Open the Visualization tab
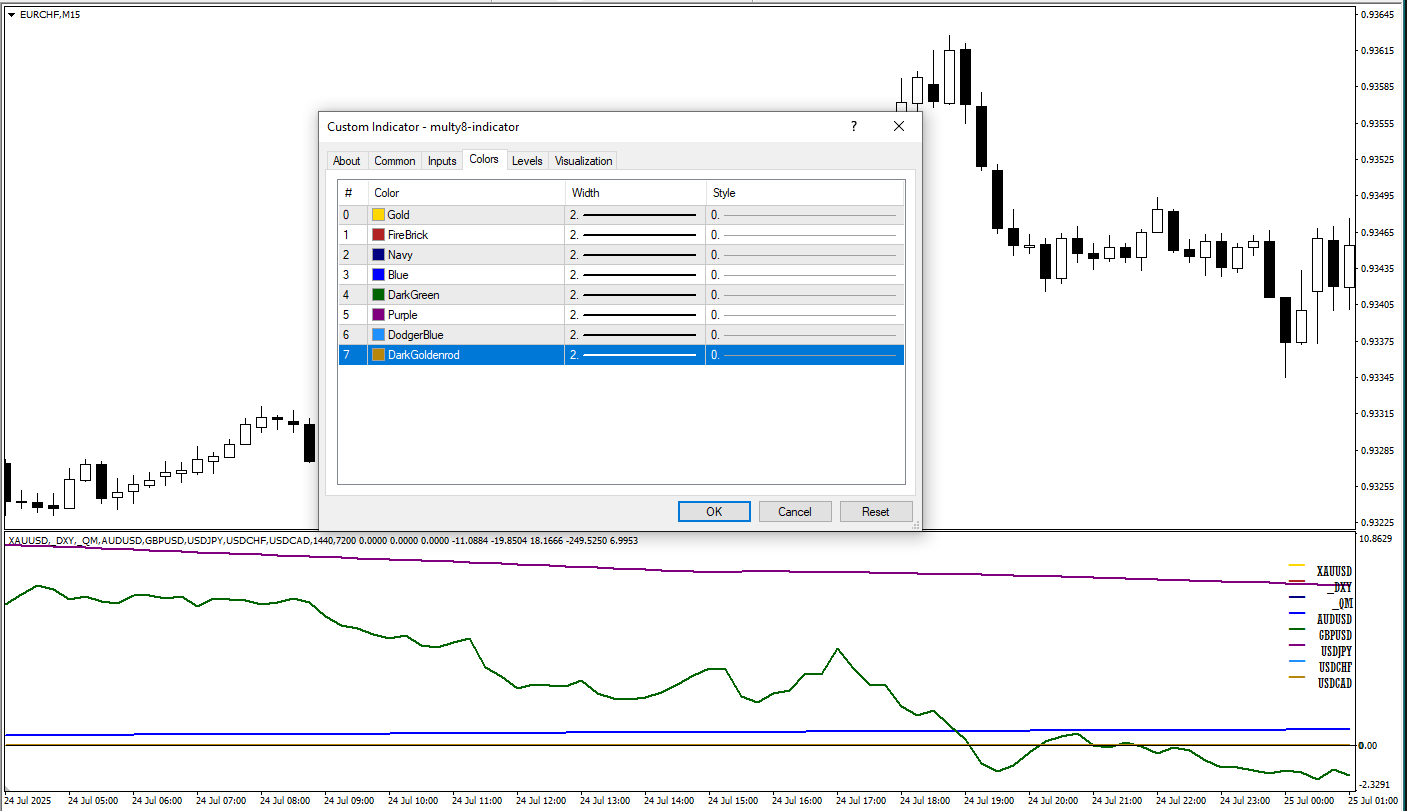1407x811 pixels. click(x=583, y=161)
